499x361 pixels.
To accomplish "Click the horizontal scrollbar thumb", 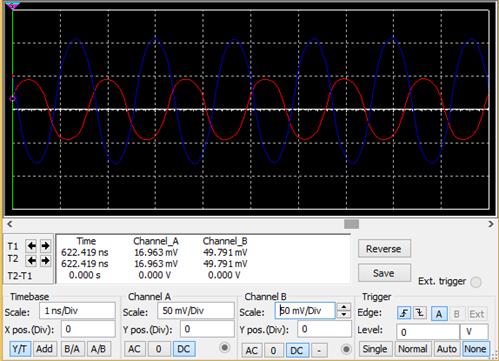I will 351,224.
